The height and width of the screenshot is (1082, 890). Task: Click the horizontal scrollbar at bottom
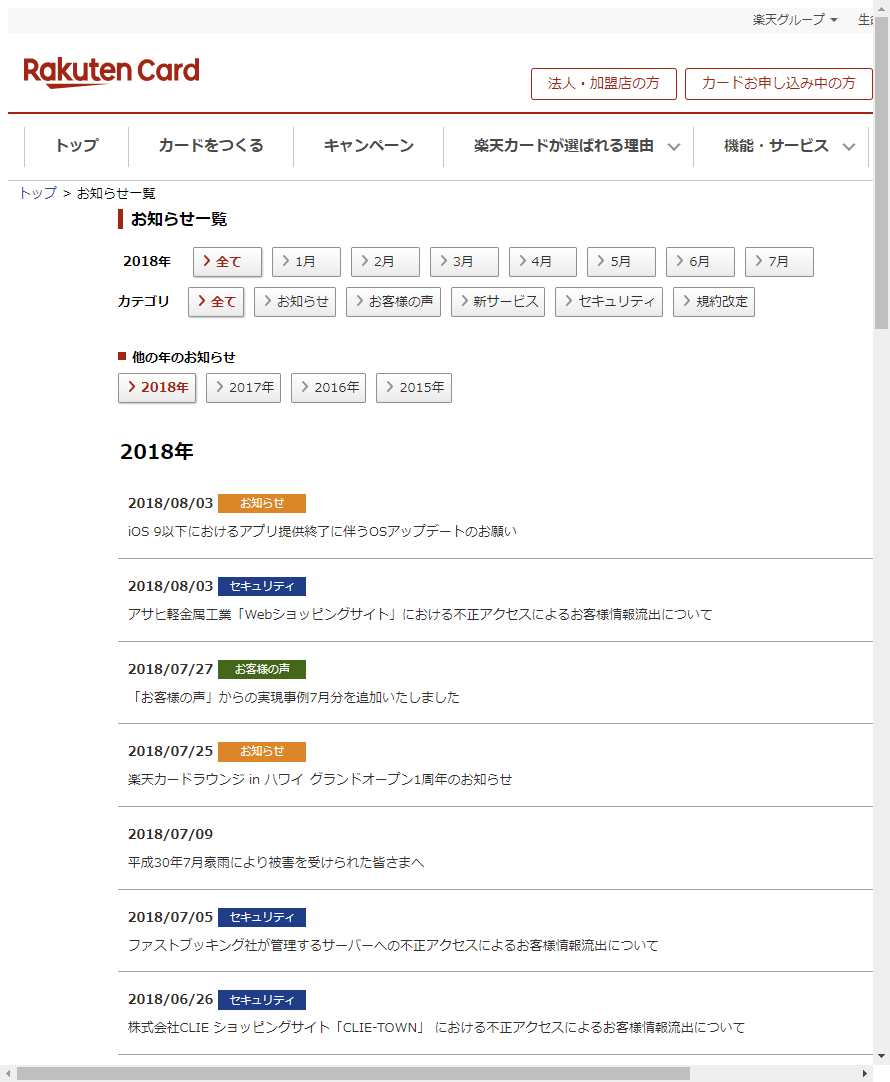[x=350, y=1073]
